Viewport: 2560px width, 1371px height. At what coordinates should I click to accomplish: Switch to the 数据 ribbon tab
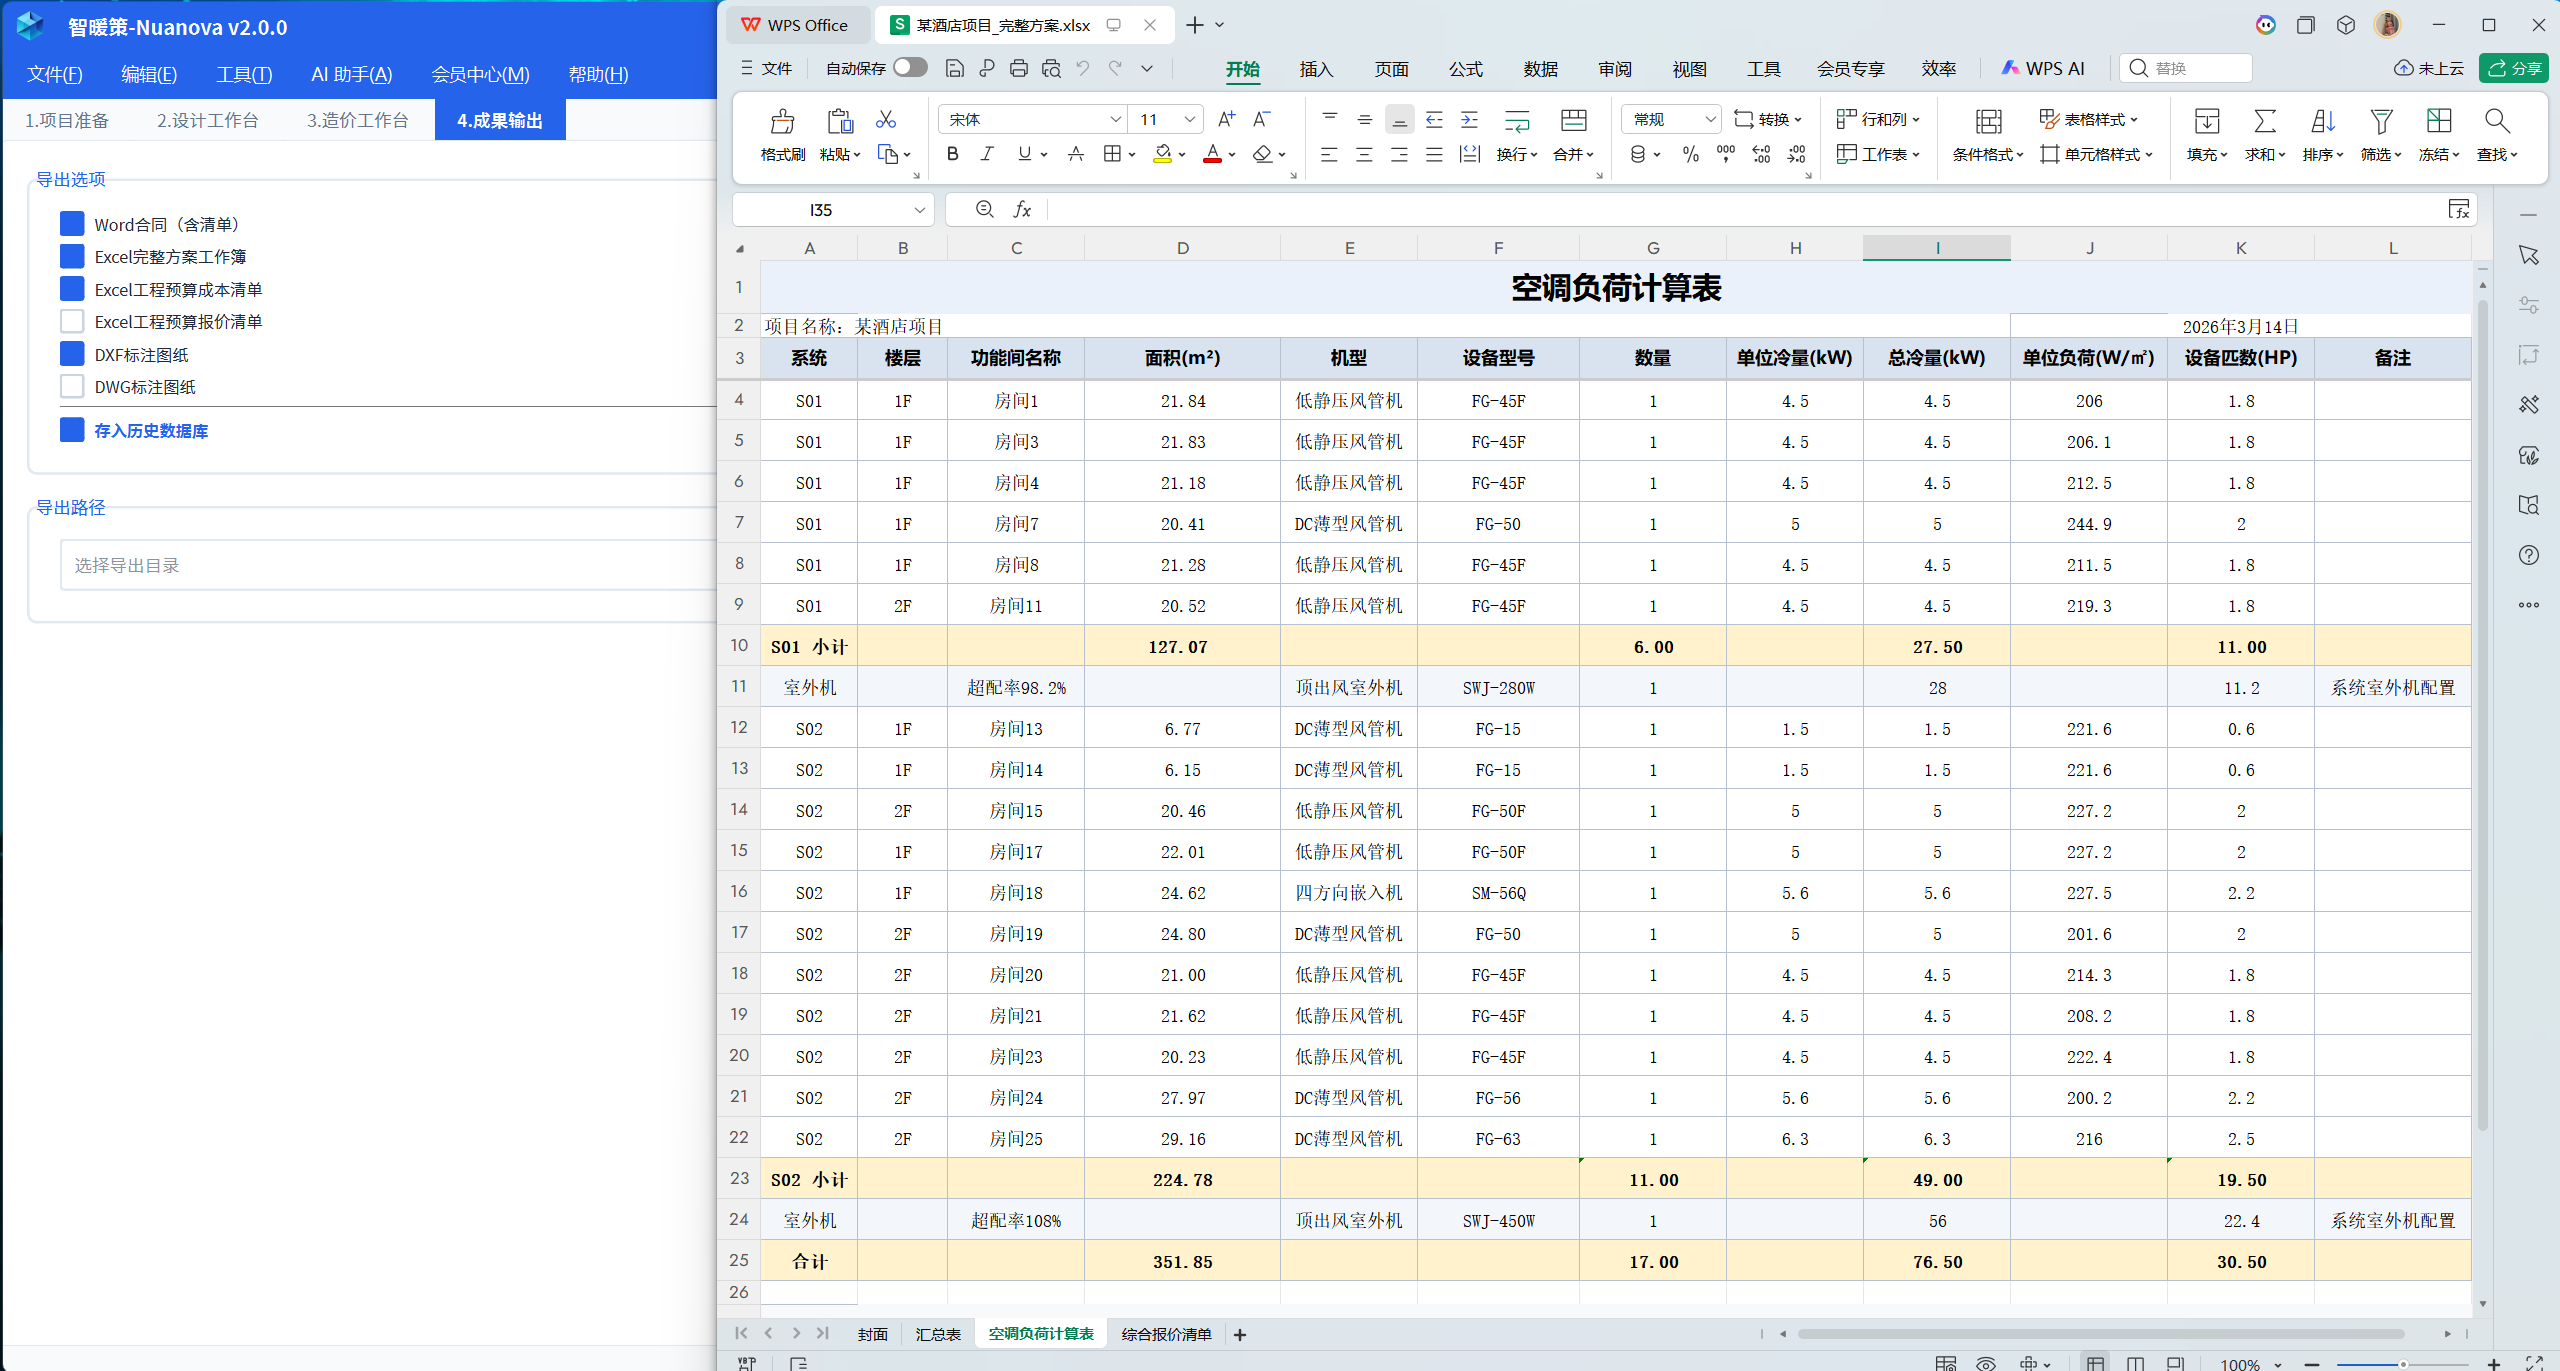[1540, 69]
